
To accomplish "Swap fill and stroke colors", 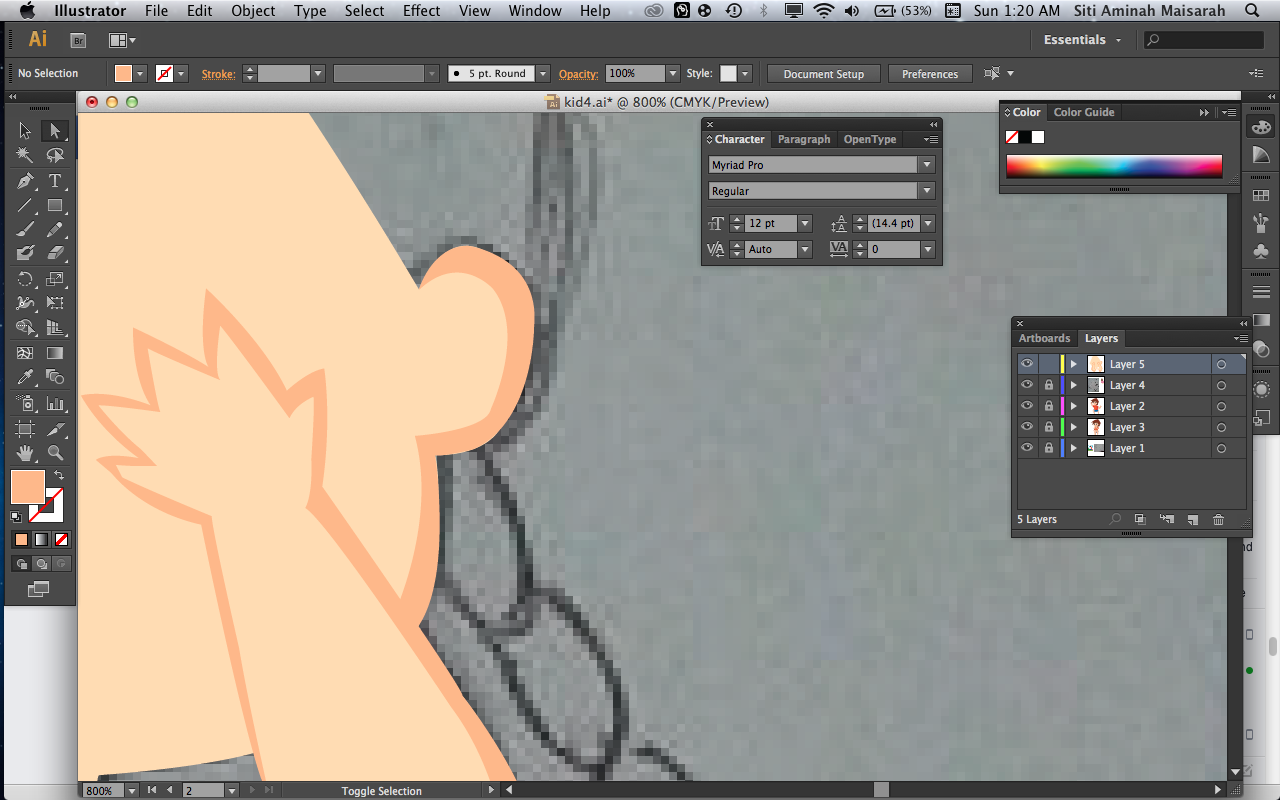I will [x=59, y=475].
